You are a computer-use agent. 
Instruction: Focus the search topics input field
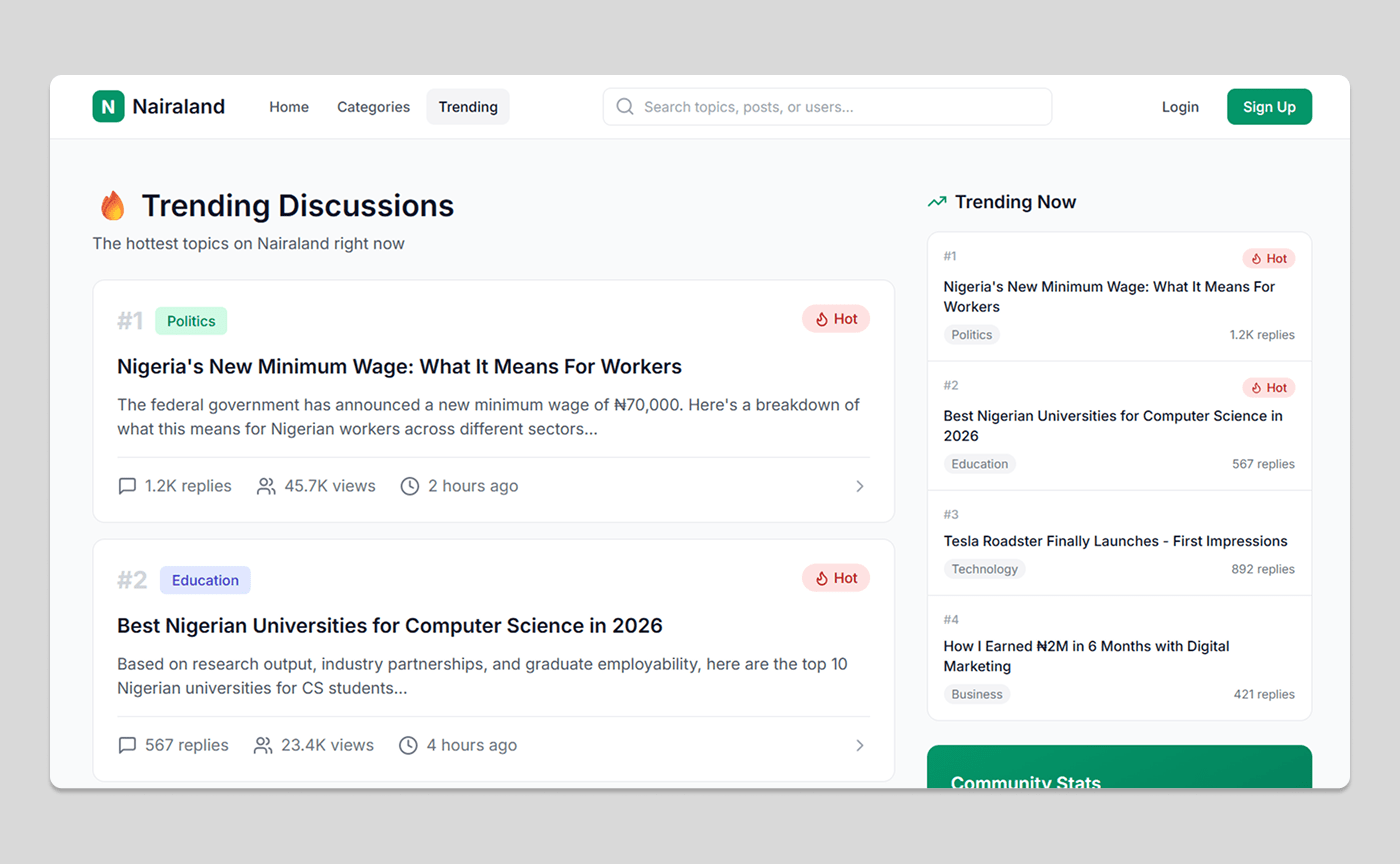pos(827,107)
